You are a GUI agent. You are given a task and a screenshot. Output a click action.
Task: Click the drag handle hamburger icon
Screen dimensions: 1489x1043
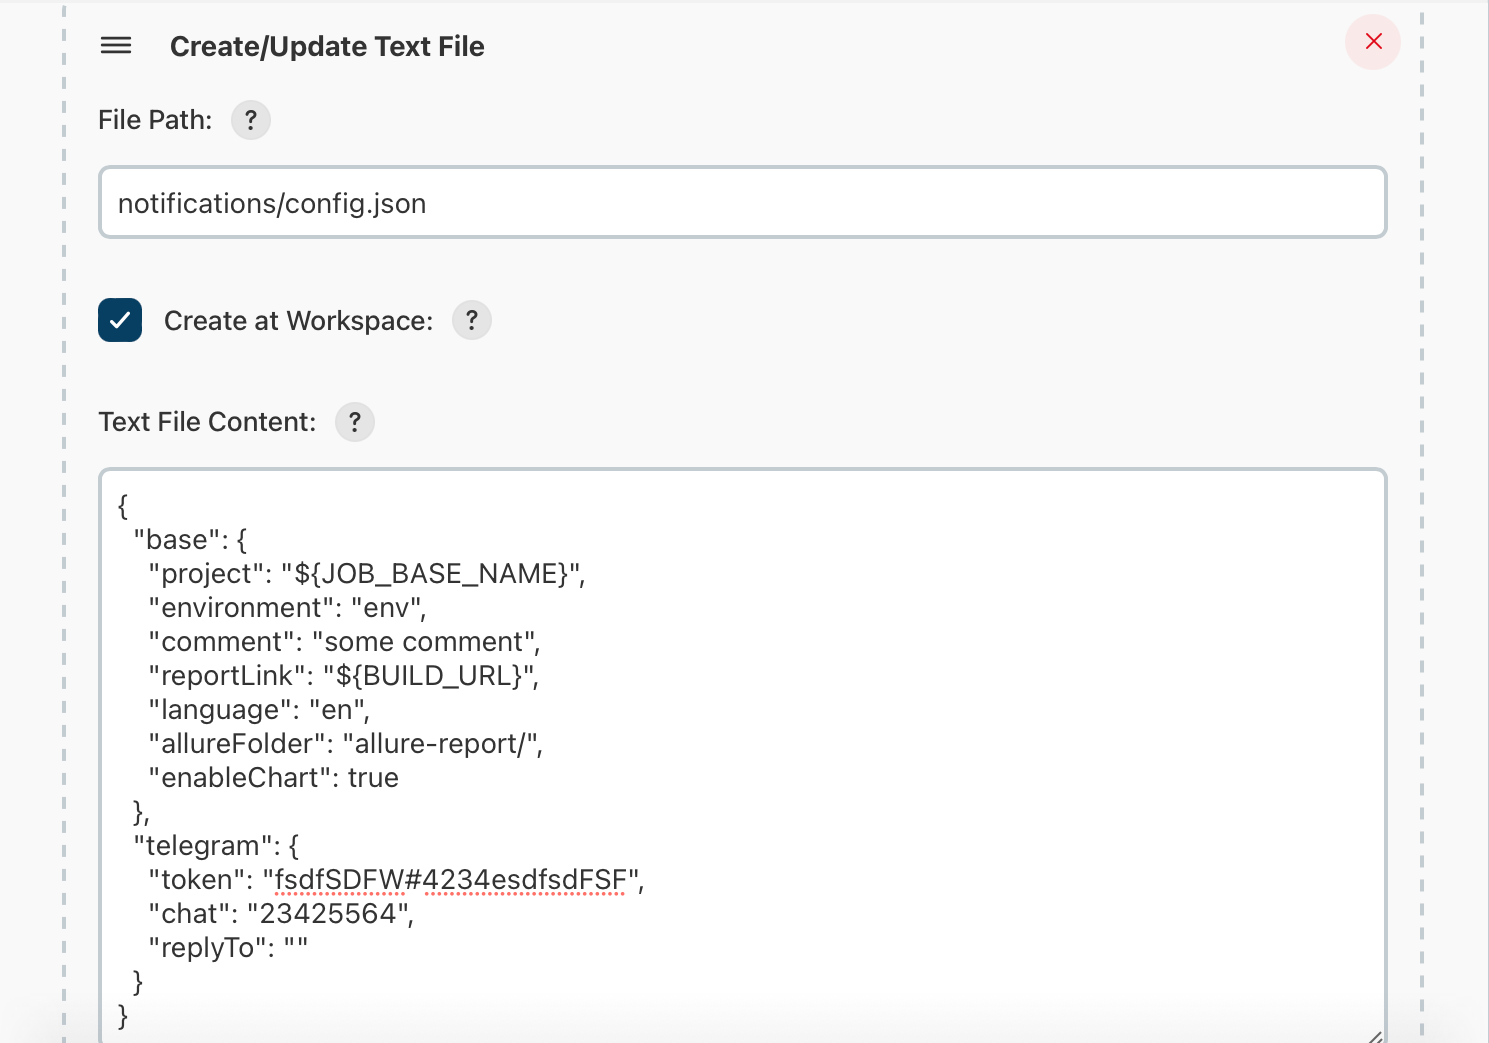click(x=116, y=46)
